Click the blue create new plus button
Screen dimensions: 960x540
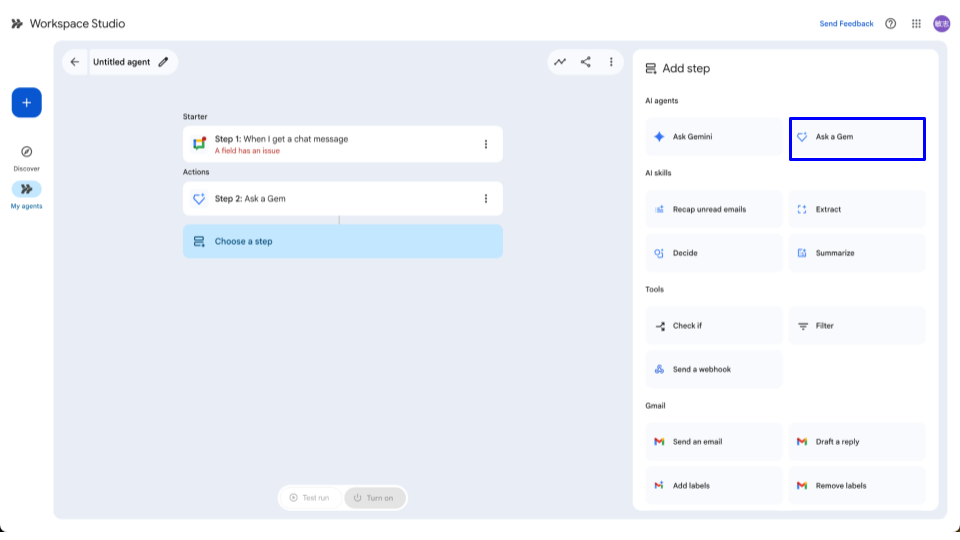coord(27,102)
